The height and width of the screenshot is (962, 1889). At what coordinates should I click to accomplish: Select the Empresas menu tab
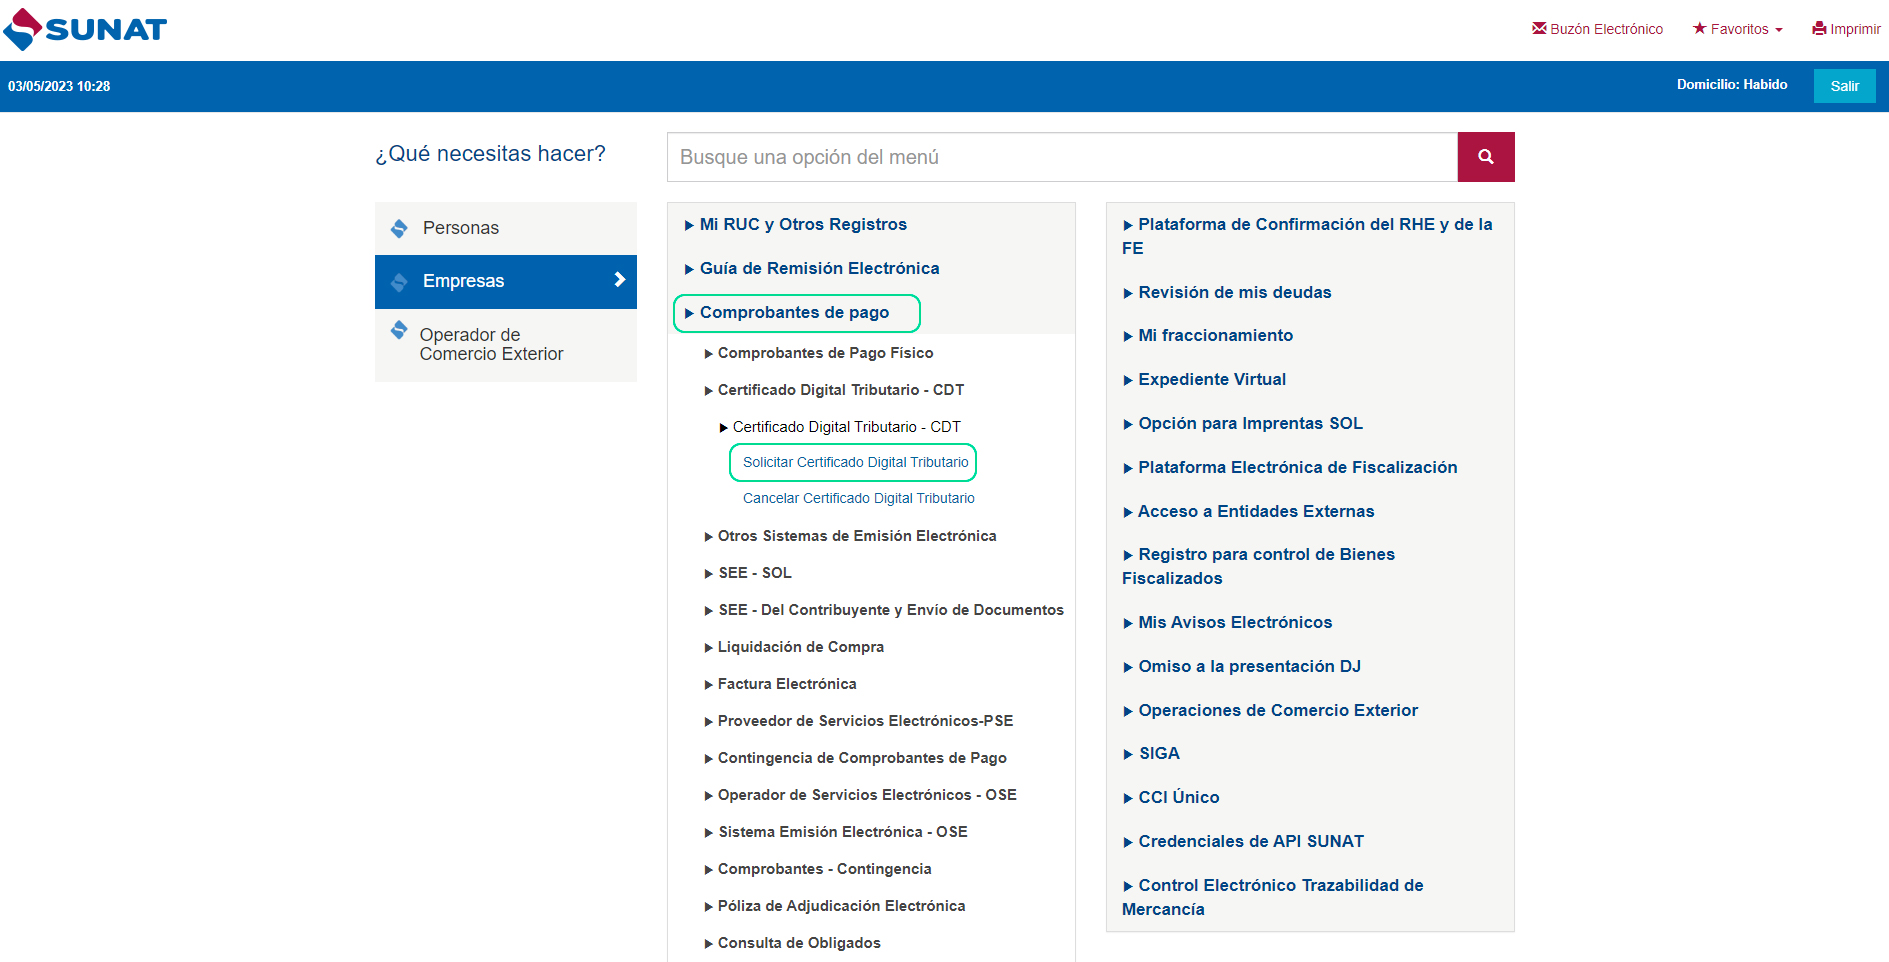[463, 281]
